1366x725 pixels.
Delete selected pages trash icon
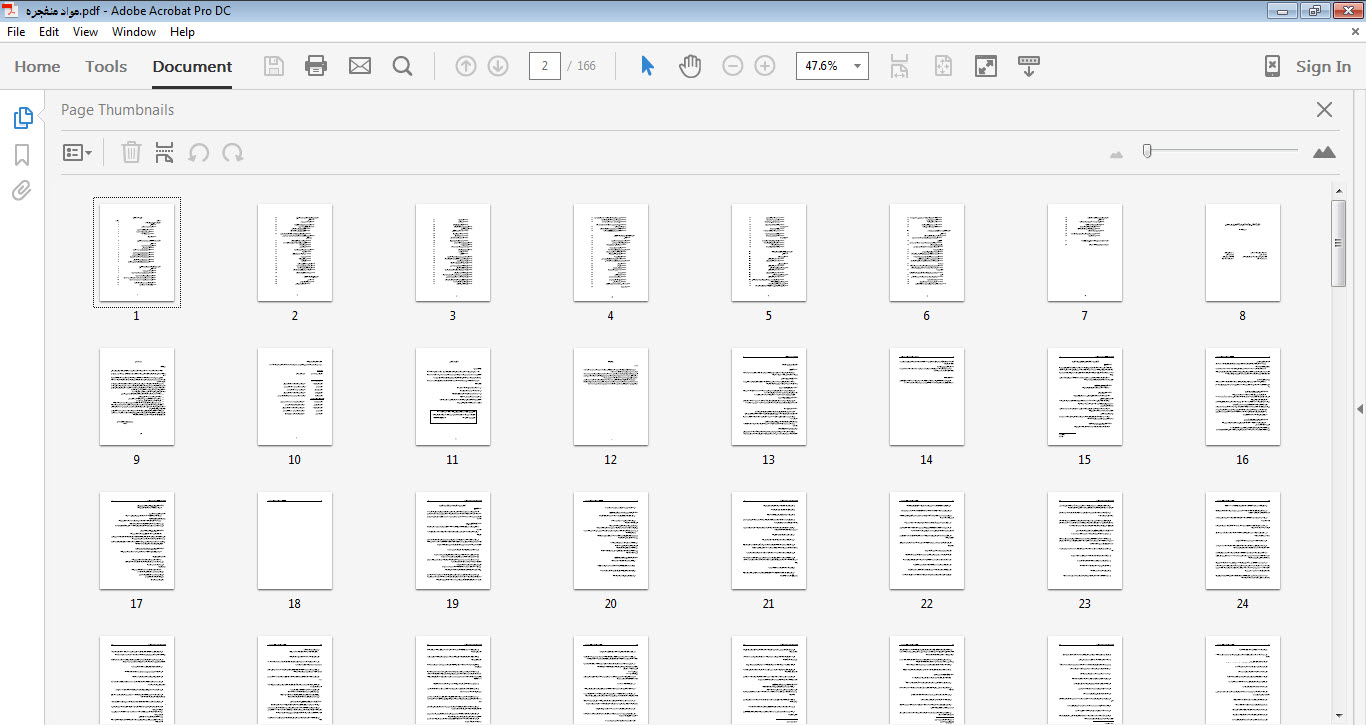tap(131, 152)
